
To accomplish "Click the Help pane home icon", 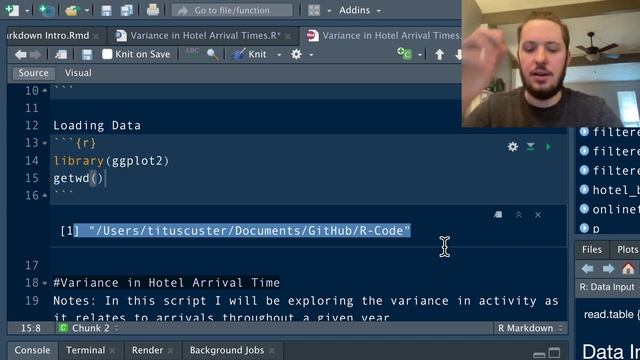I will click(628, 269).
